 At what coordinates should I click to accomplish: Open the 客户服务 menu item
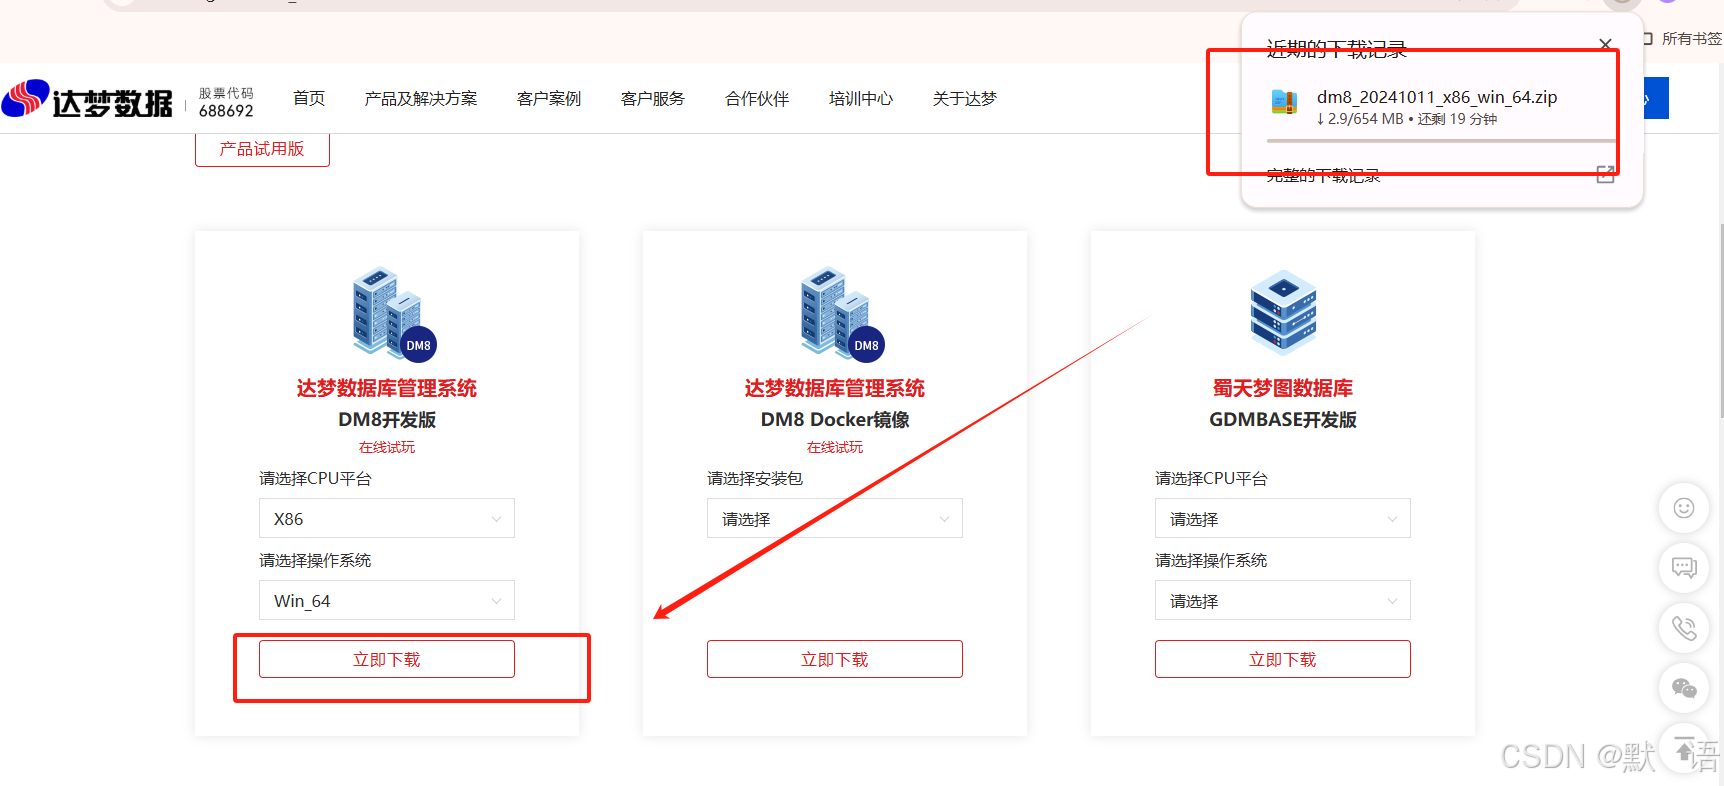click(x=653, y=98)
